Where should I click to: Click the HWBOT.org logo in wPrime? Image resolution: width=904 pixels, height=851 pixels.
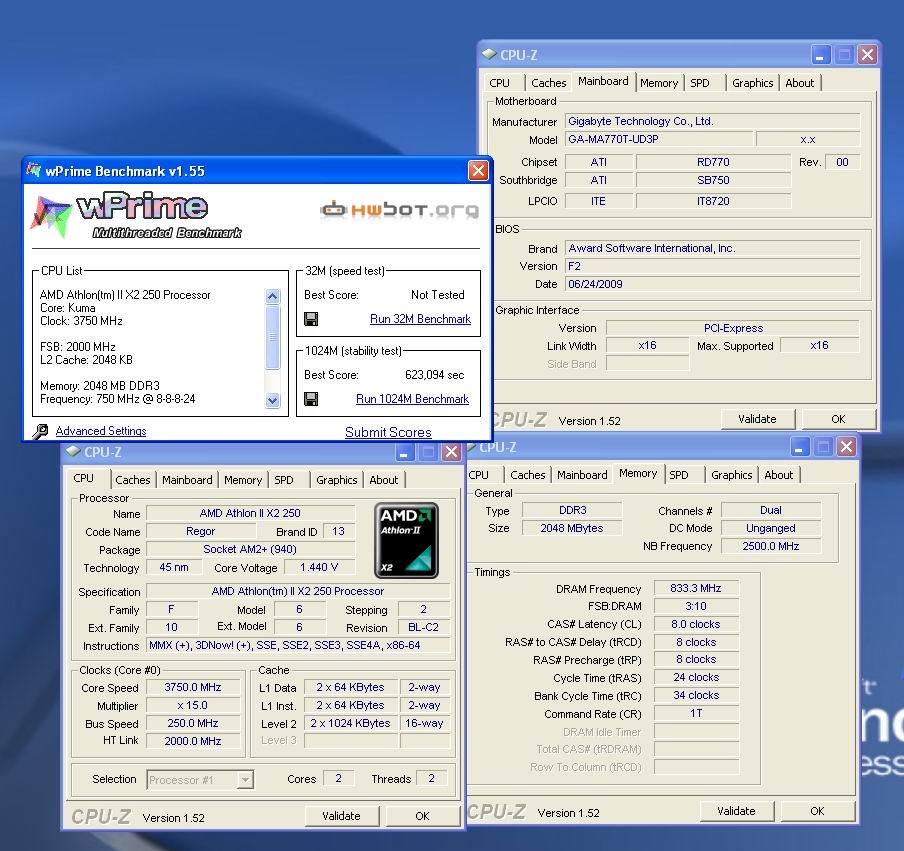point(400,209)
